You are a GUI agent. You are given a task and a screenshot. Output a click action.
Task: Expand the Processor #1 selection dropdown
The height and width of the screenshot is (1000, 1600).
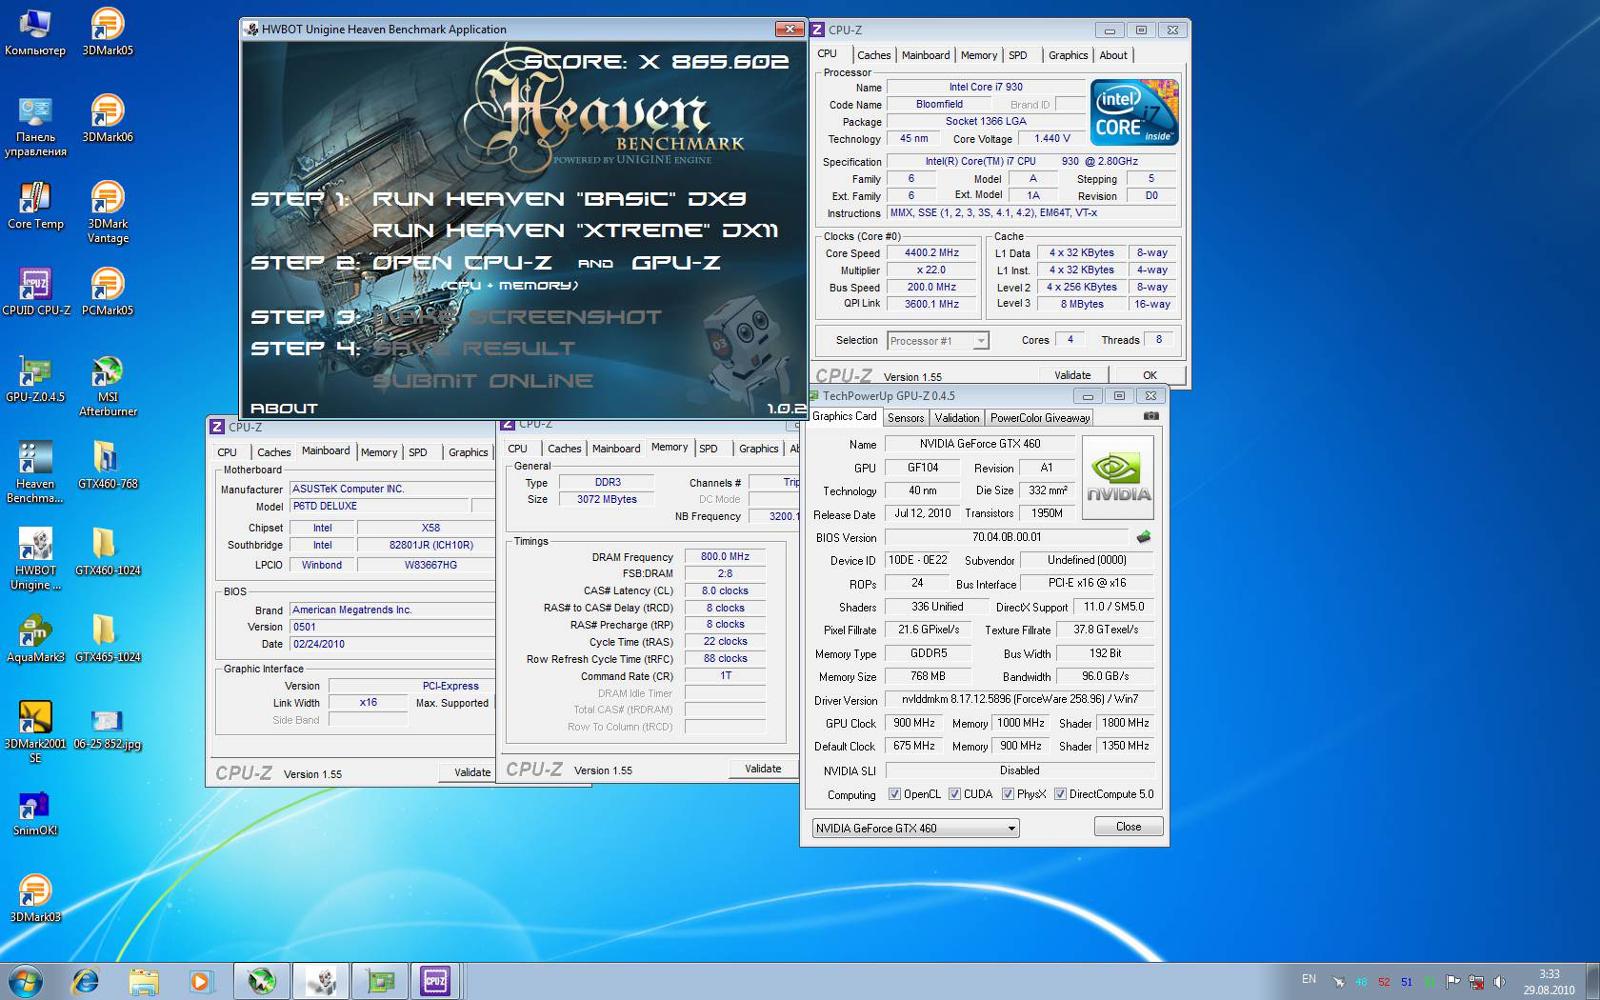coord(937,341)
